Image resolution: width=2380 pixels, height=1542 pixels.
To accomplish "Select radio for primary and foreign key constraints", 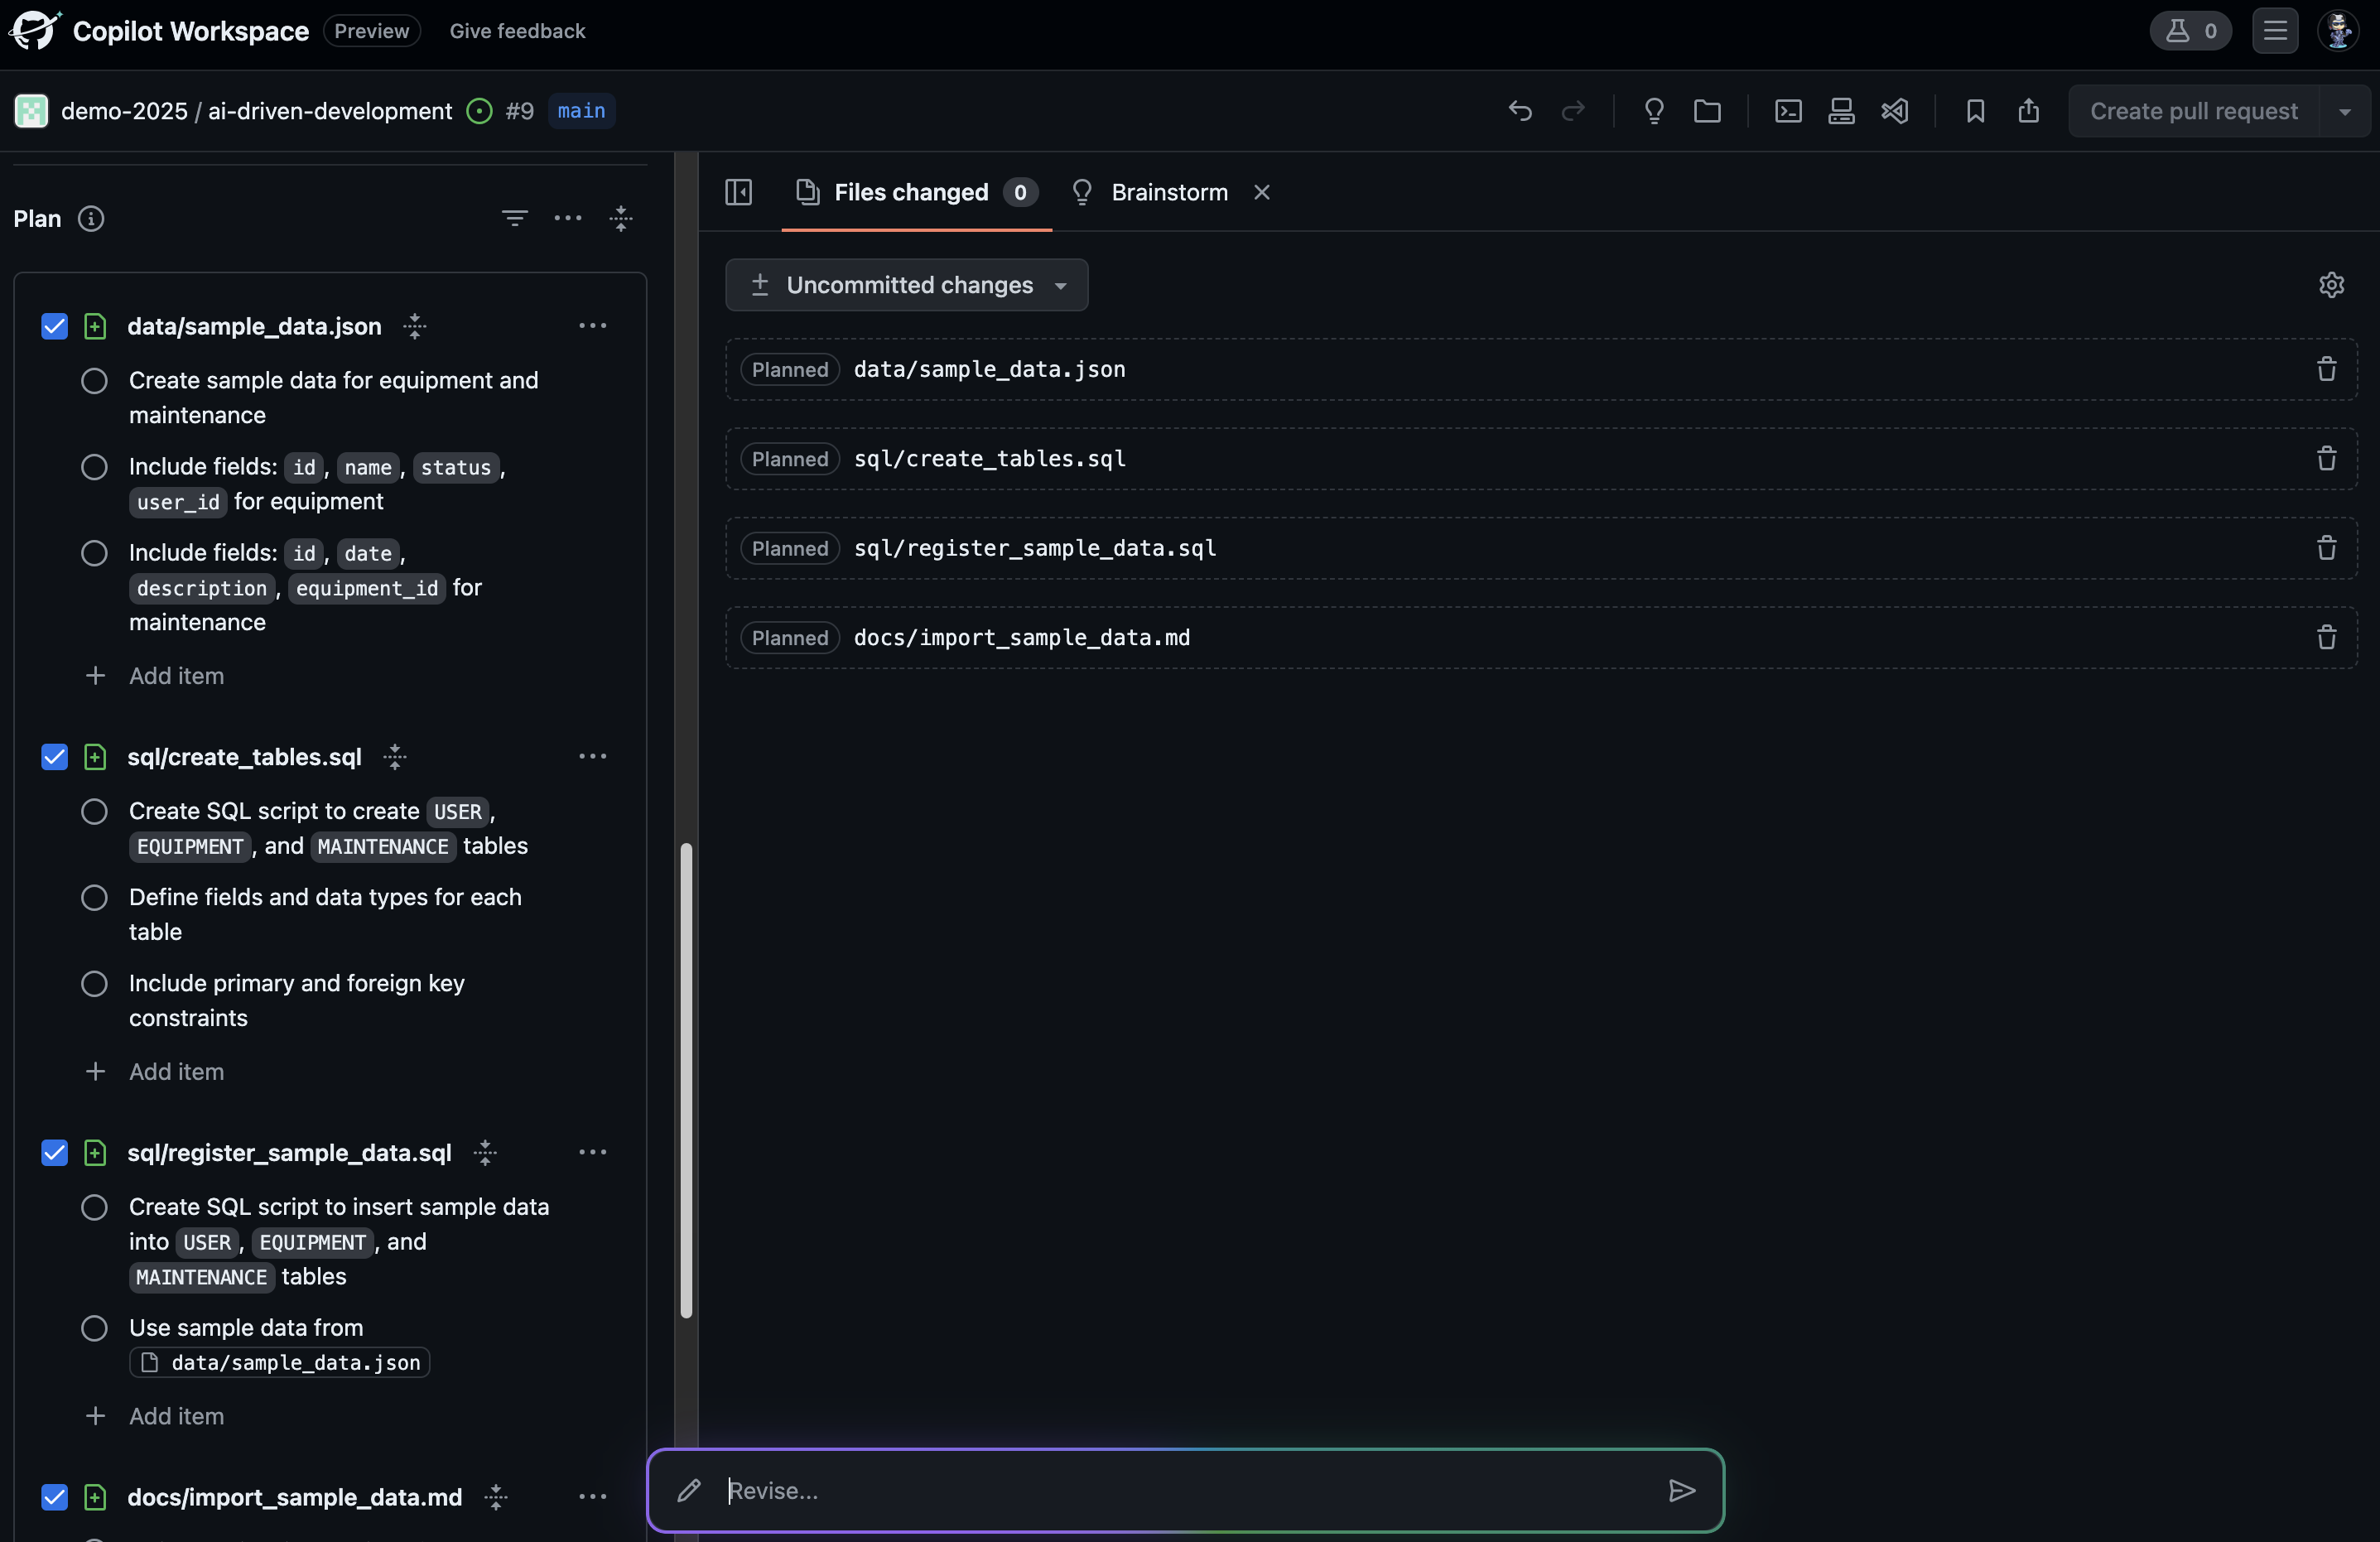I will [x=94, y=984].
